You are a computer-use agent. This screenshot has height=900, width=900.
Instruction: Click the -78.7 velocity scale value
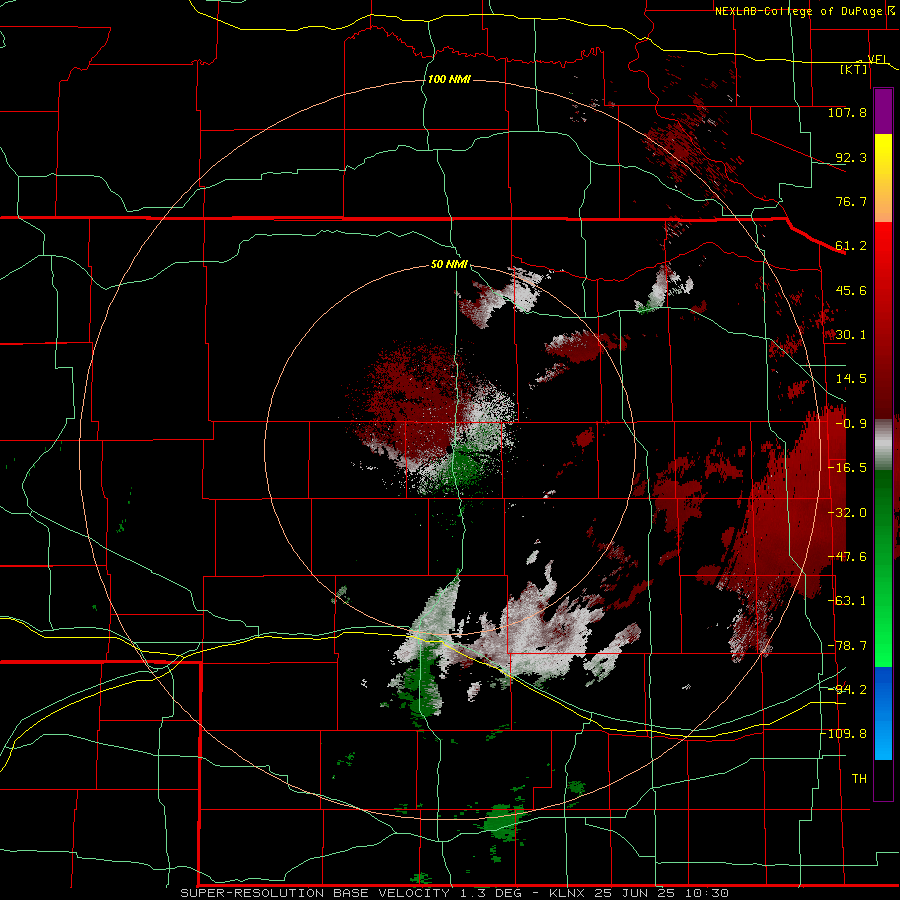847,646
